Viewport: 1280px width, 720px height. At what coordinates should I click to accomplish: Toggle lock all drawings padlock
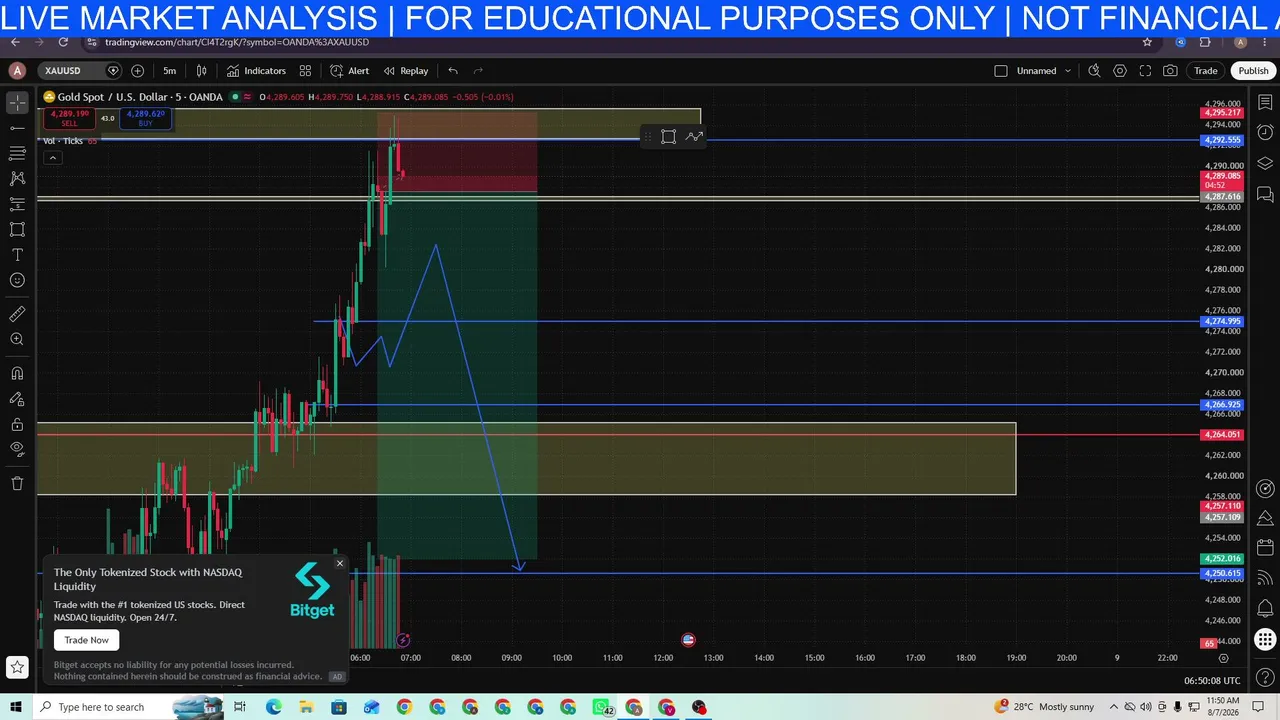click(17, 424)
